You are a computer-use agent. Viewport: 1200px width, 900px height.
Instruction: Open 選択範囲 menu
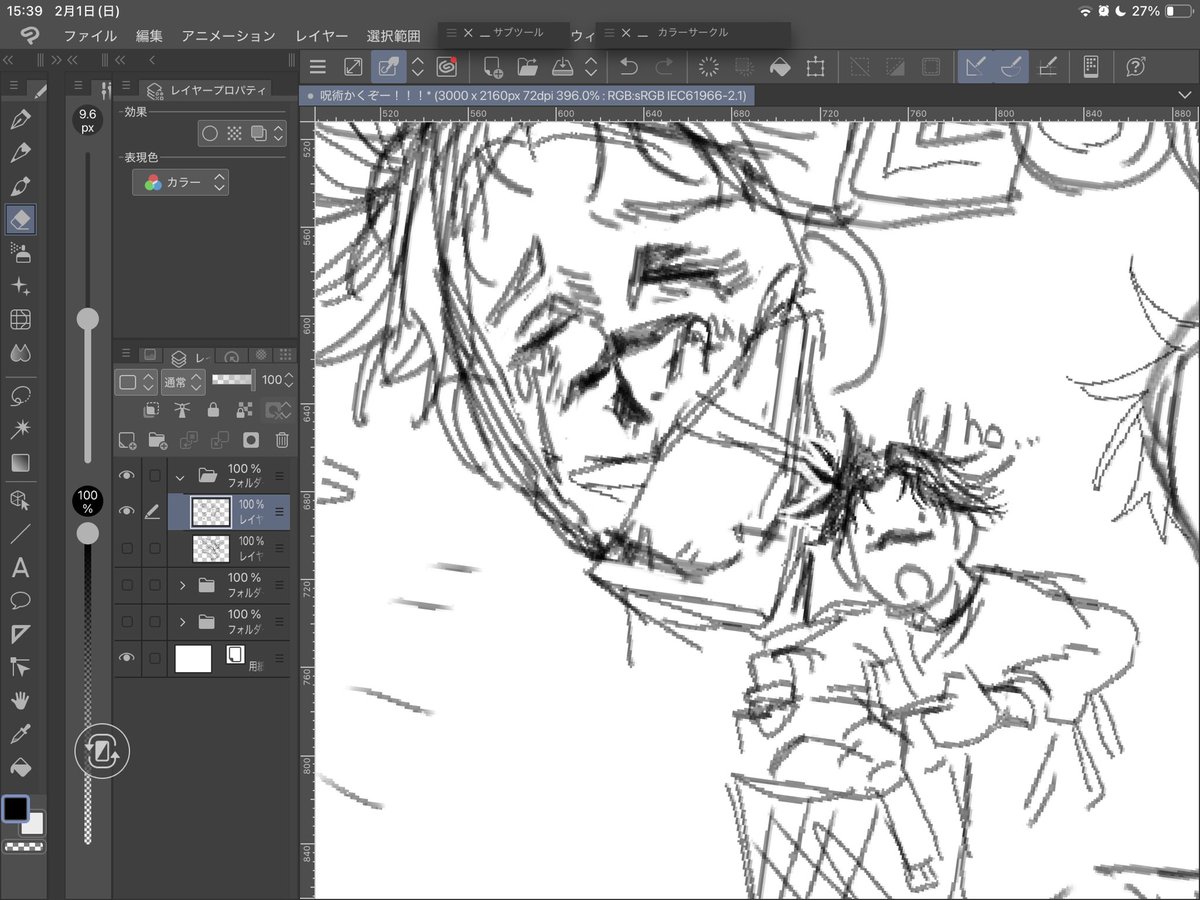(393, 36)
